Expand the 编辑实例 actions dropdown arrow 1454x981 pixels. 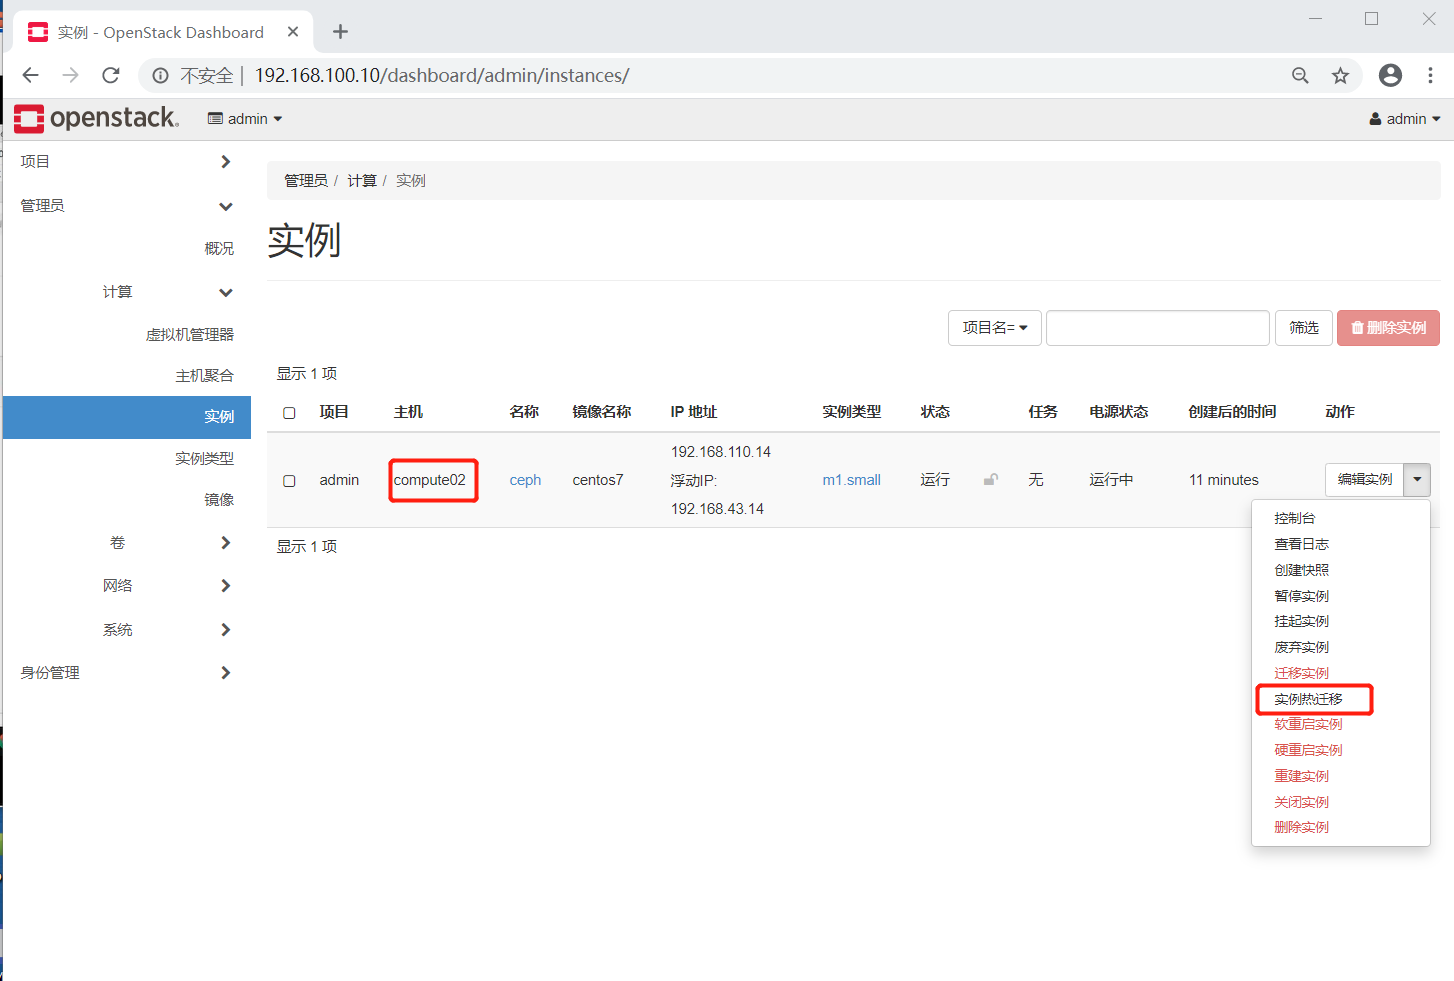point(1417,479)
